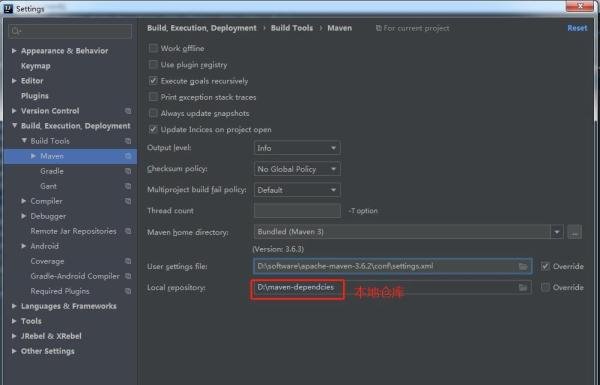Collapse Build, Execution, Deployment arrow
Screen dimensions: 600x385
click(x=14, y=126)
